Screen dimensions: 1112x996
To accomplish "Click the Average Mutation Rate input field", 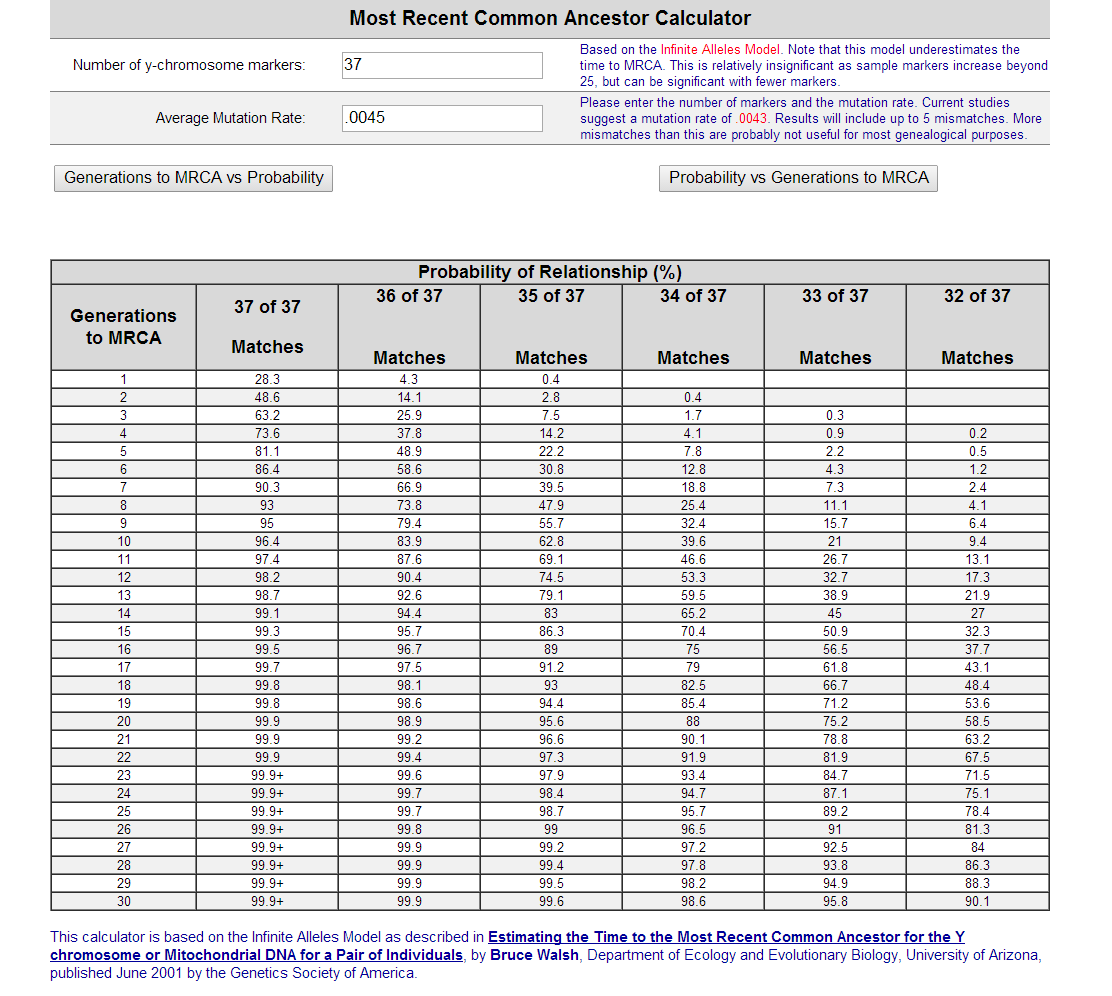I will pyautogui.click(x=442, y=118).
